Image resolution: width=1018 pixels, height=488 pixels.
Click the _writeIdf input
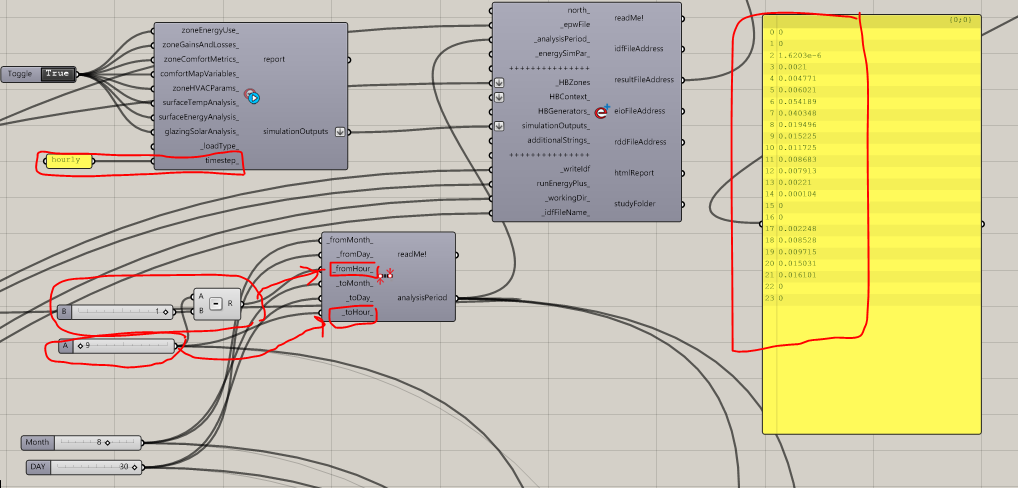[575, 169]
